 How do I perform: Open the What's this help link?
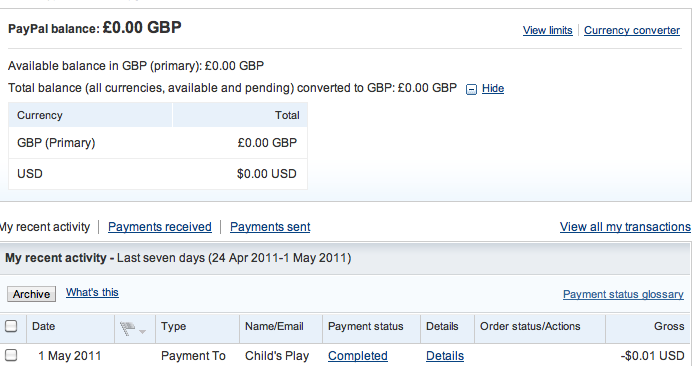92,292
